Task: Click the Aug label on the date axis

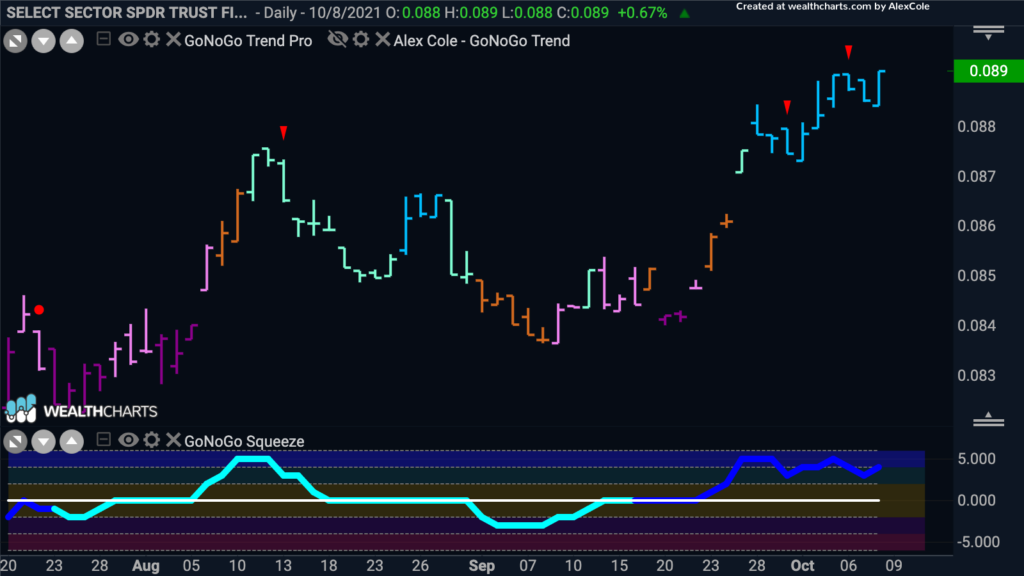Action: pyautogui.click(x=145, y=566)
